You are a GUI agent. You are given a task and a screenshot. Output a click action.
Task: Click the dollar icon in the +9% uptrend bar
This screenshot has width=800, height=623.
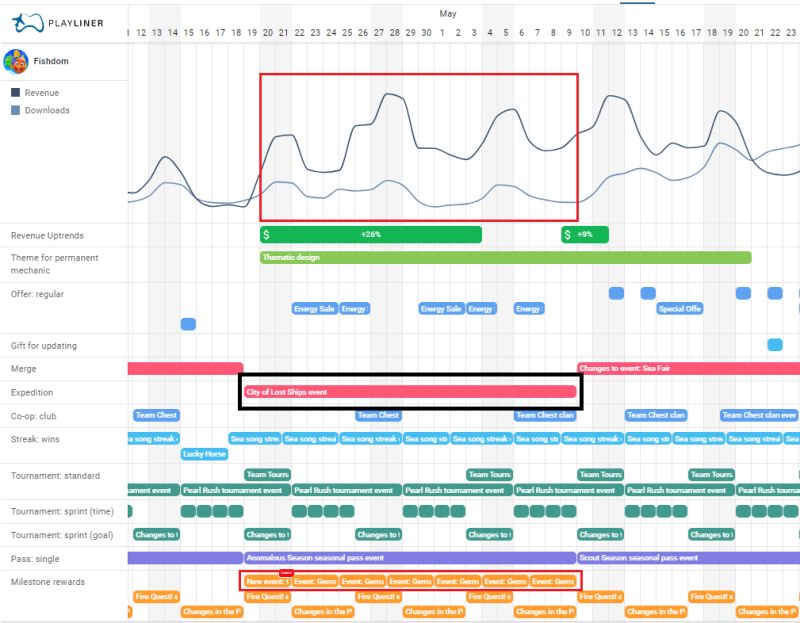[567, 235]
